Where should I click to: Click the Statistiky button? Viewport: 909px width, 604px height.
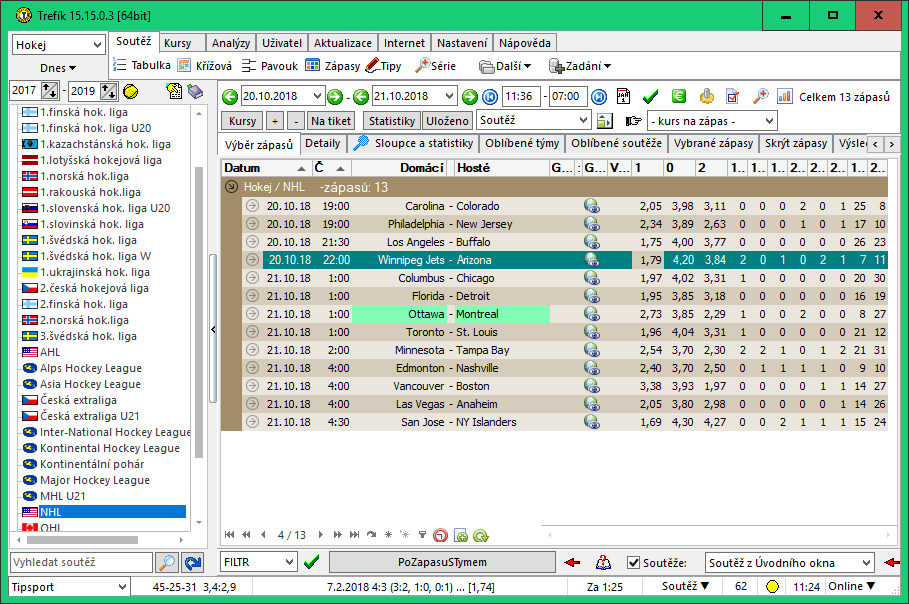(392, 121)
